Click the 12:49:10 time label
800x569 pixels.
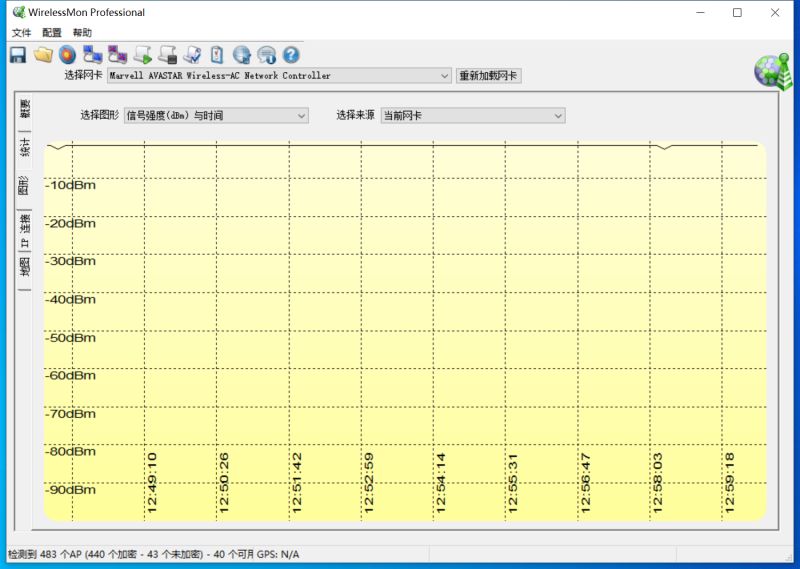[152, 483]
